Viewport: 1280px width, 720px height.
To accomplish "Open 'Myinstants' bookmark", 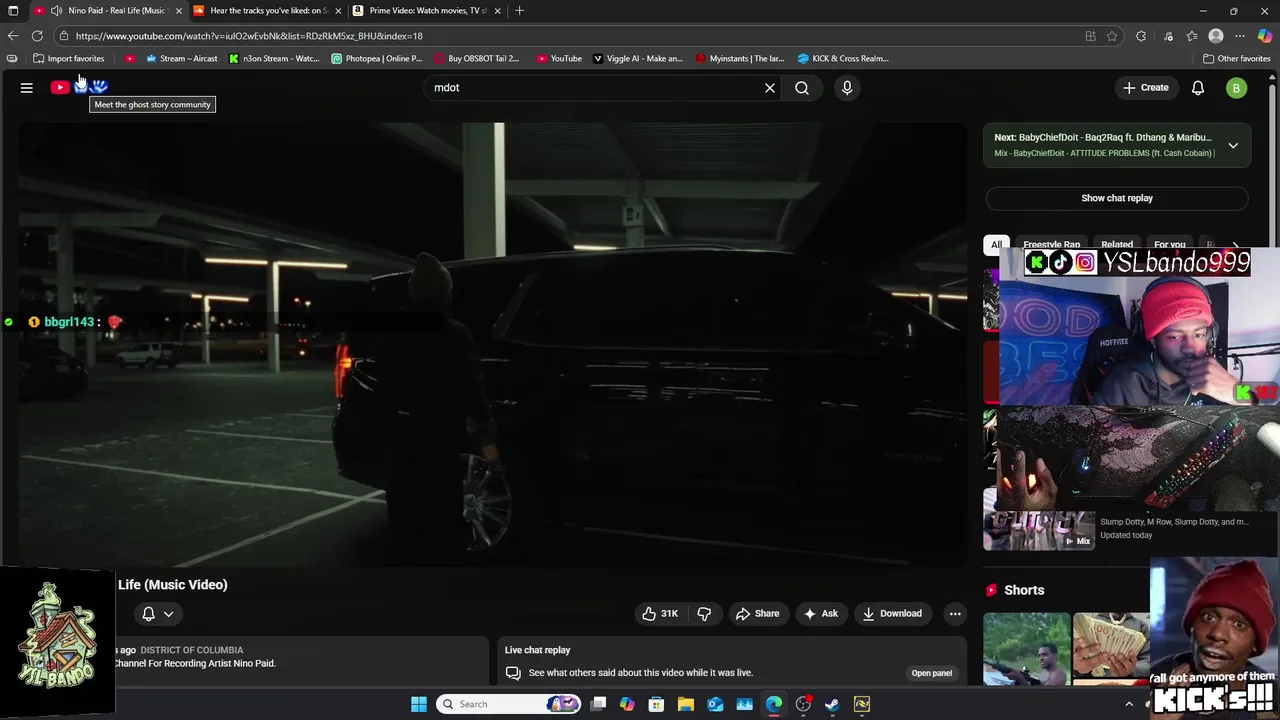I will (740, 58).
